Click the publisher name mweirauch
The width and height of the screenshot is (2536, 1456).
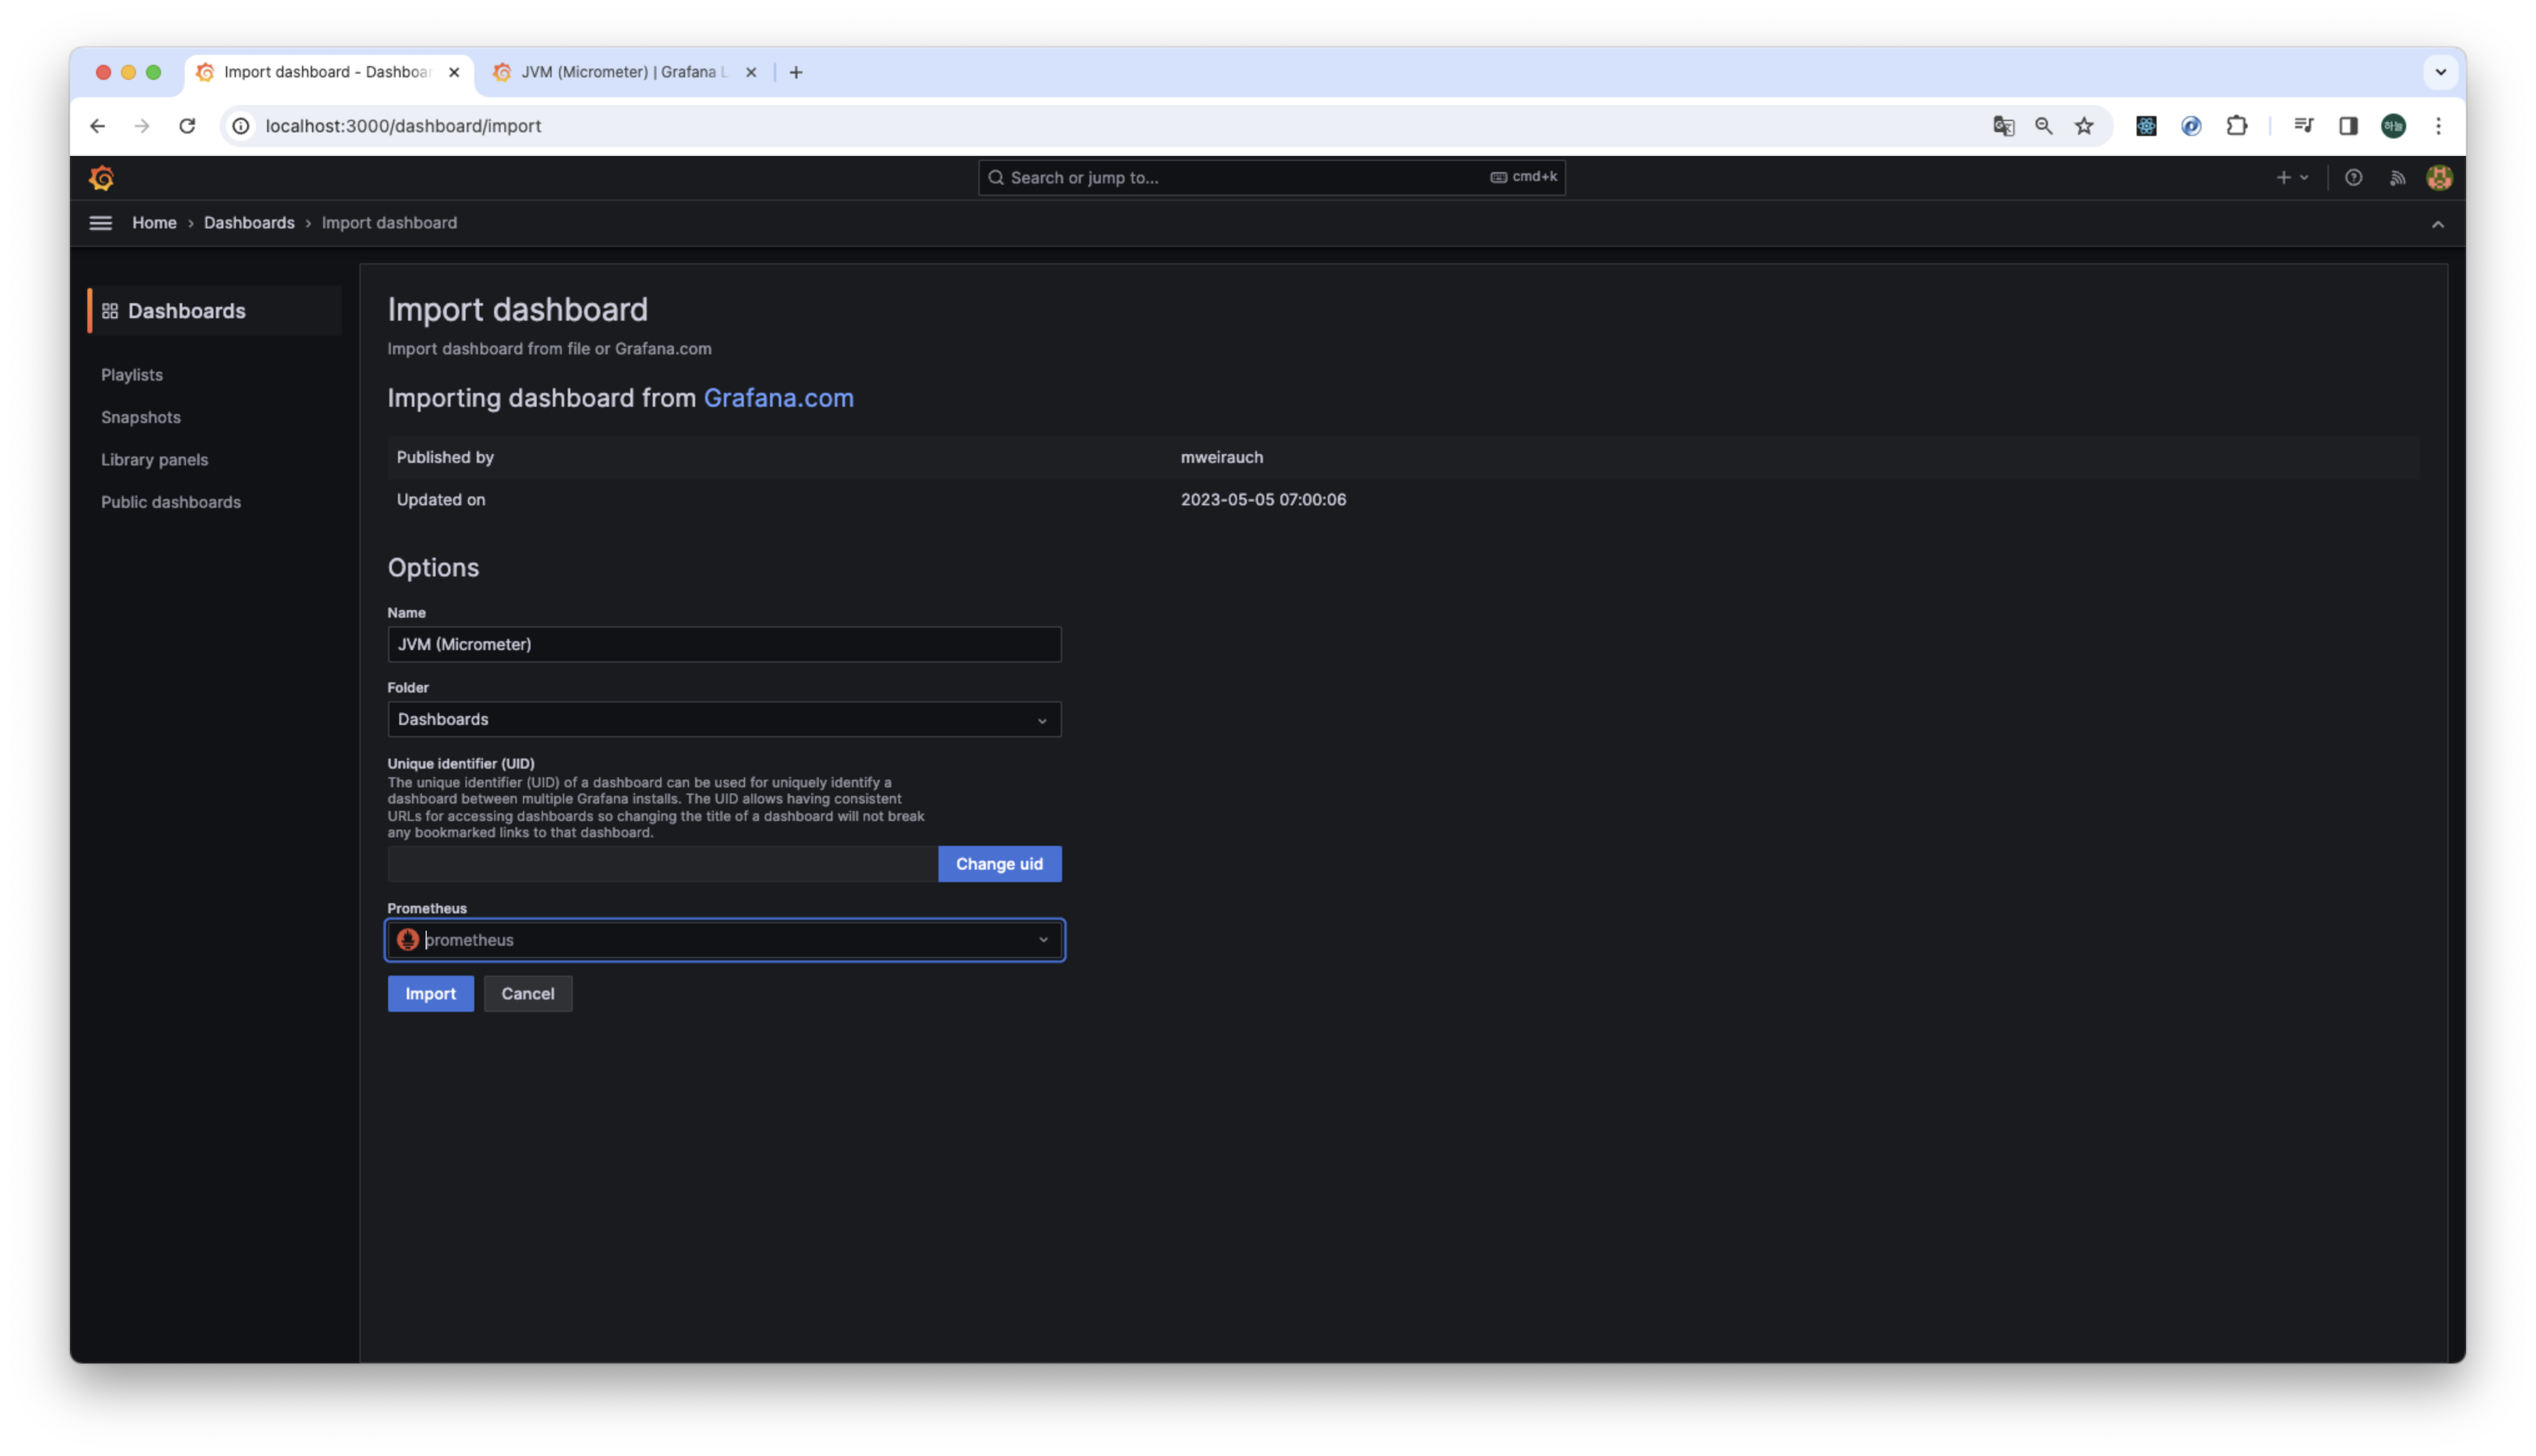pos(1221,457)
